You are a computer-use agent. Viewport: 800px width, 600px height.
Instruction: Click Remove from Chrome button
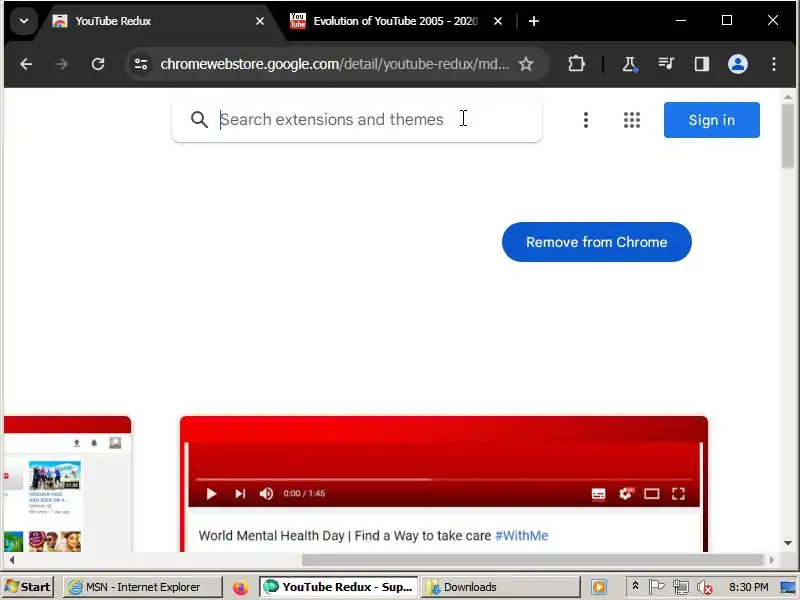(596, 242)
